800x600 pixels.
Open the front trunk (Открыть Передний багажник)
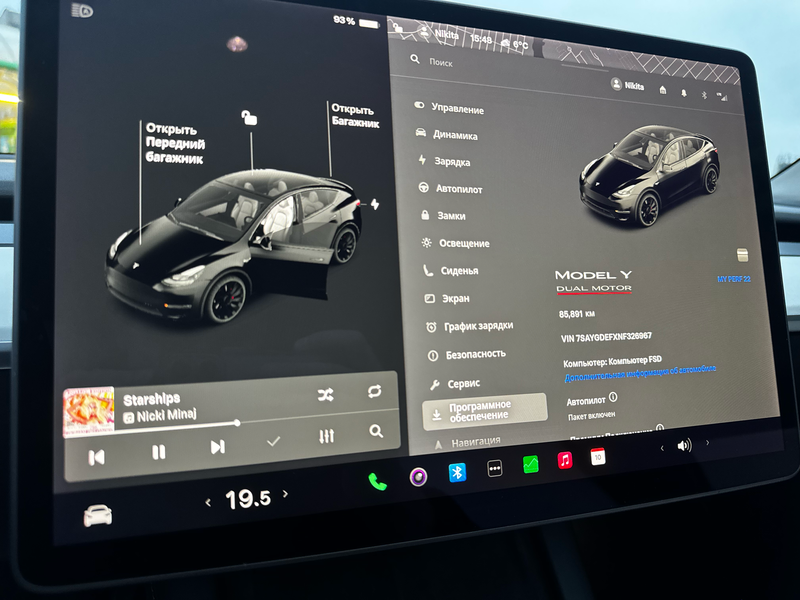pyautogui.click(x=175, y=143)
